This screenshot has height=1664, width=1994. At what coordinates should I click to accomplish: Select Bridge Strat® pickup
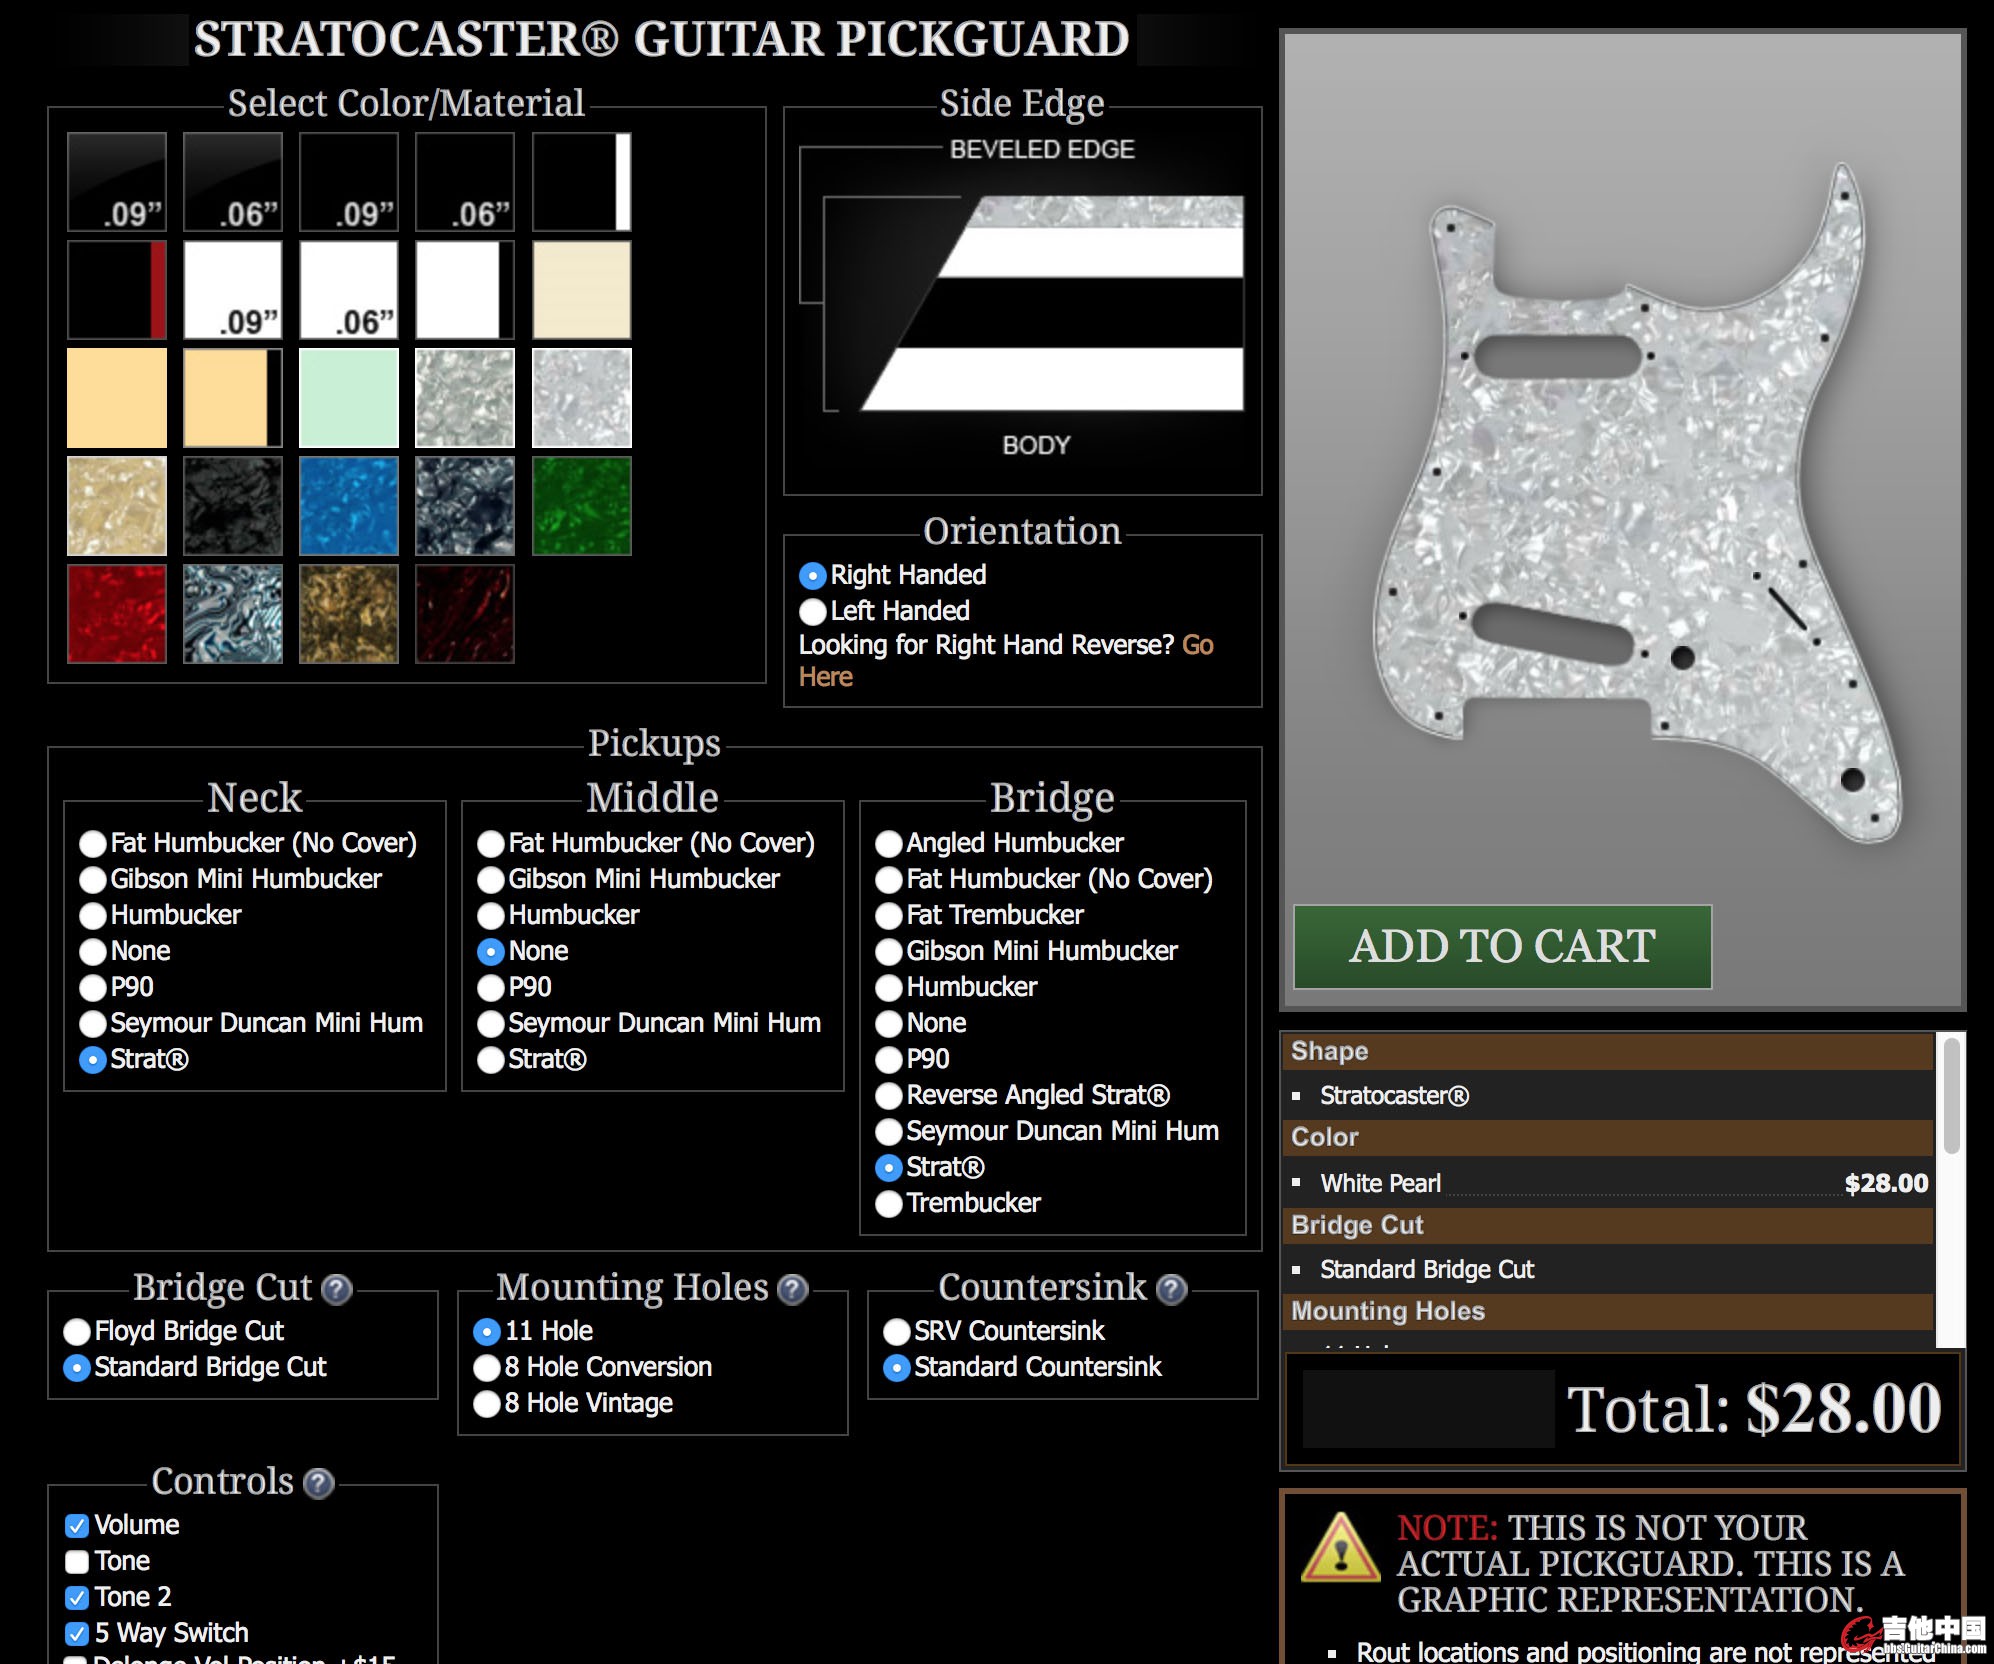point(889,1168)
